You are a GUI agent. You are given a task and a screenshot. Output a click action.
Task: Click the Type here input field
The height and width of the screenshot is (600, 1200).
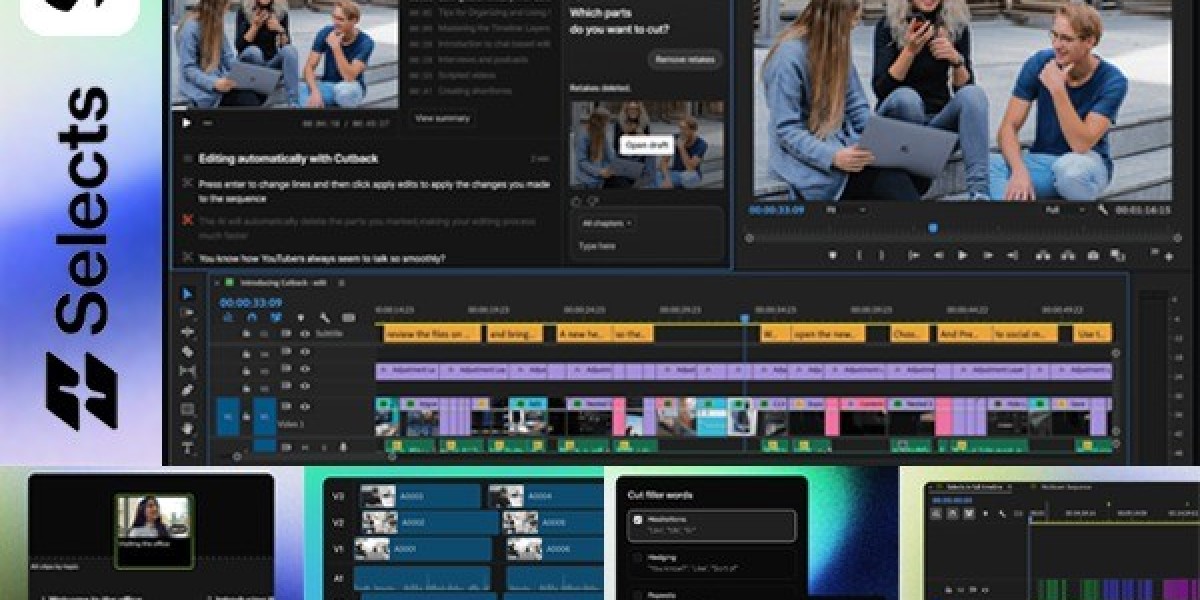(646, 245)
